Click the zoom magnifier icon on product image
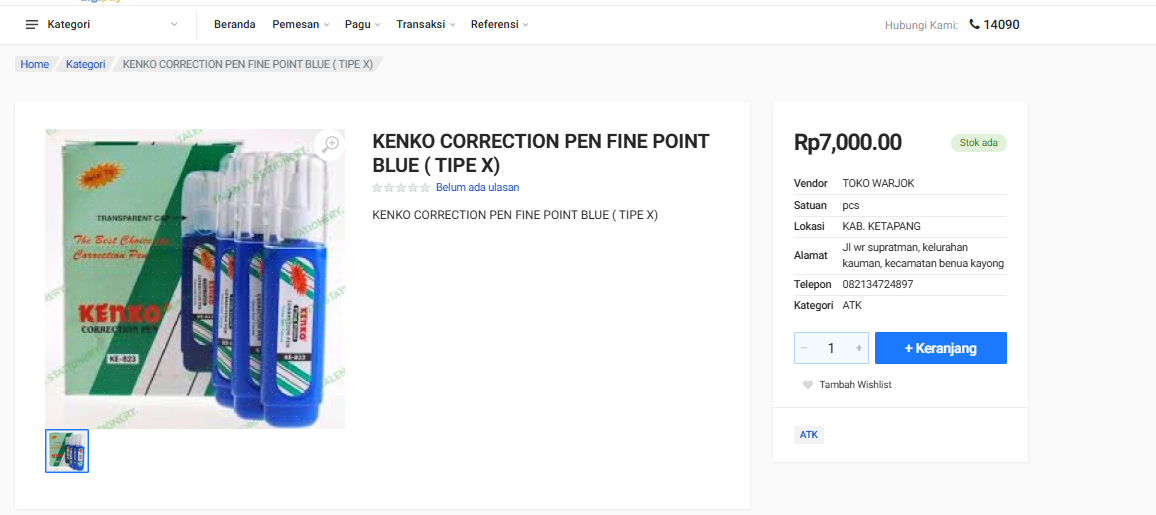The image size is (1156, 515). pyautogui.click(x=331, y=144)
